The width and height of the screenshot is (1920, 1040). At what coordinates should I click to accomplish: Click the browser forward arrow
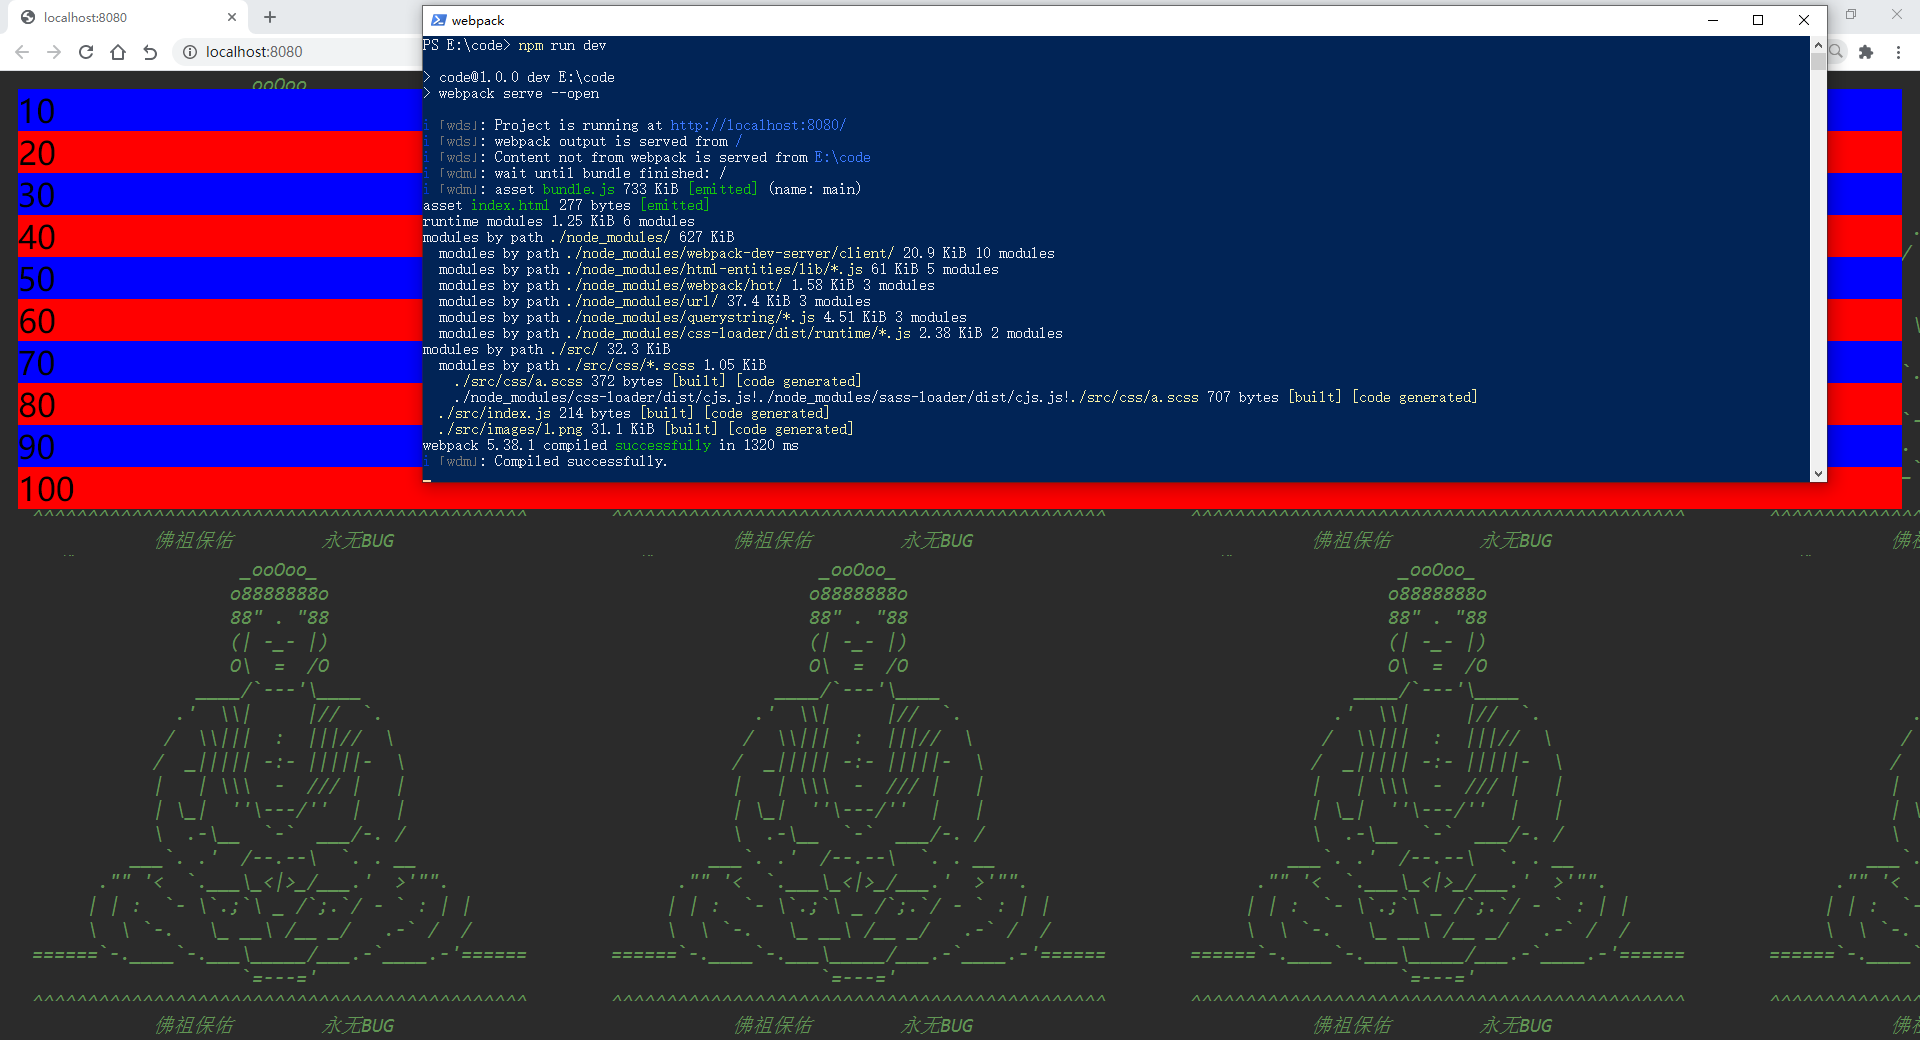click(54, 52)
